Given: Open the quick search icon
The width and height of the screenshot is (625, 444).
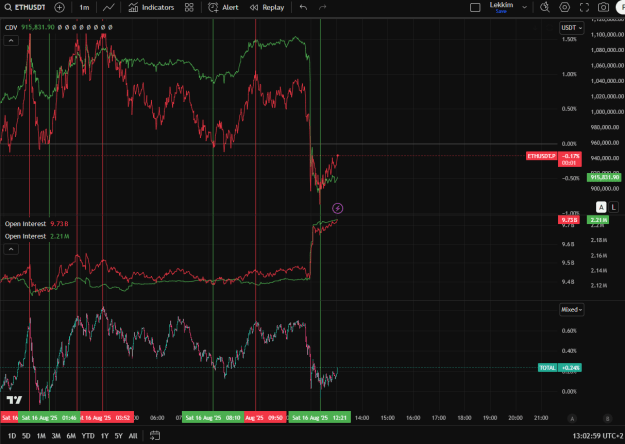Looking at the screenshot, I should 544,7.
